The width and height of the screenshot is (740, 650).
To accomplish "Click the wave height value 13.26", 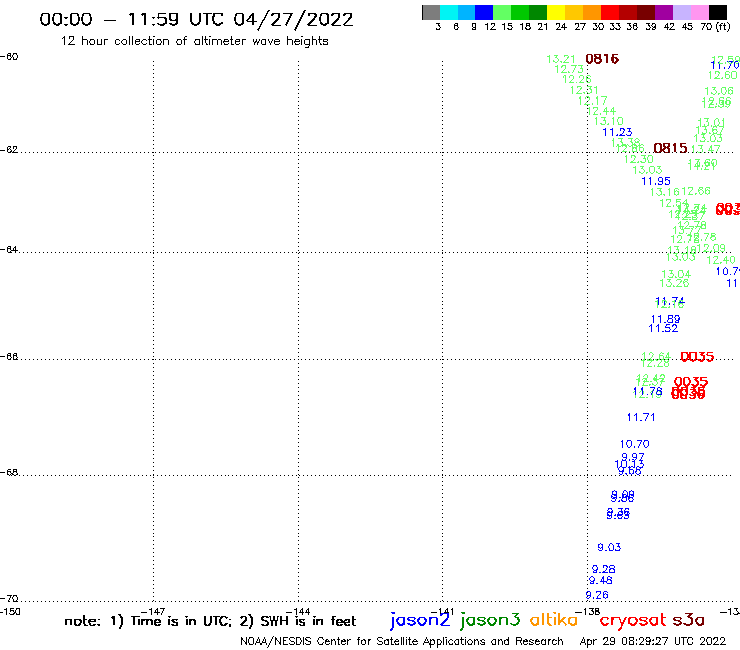I will pyautogui.click(x=674, y=283).
